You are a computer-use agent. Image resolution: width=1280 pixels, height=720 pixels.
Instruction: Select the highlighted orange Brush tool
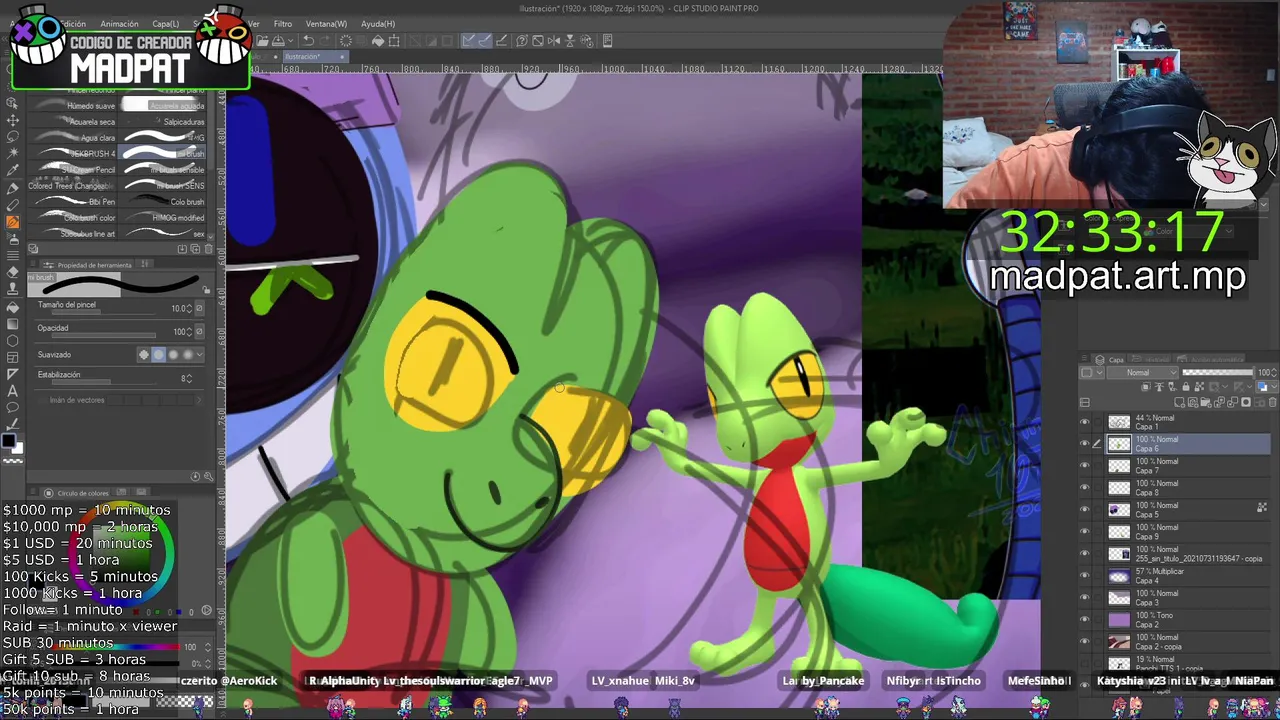(x=12, y=221)
